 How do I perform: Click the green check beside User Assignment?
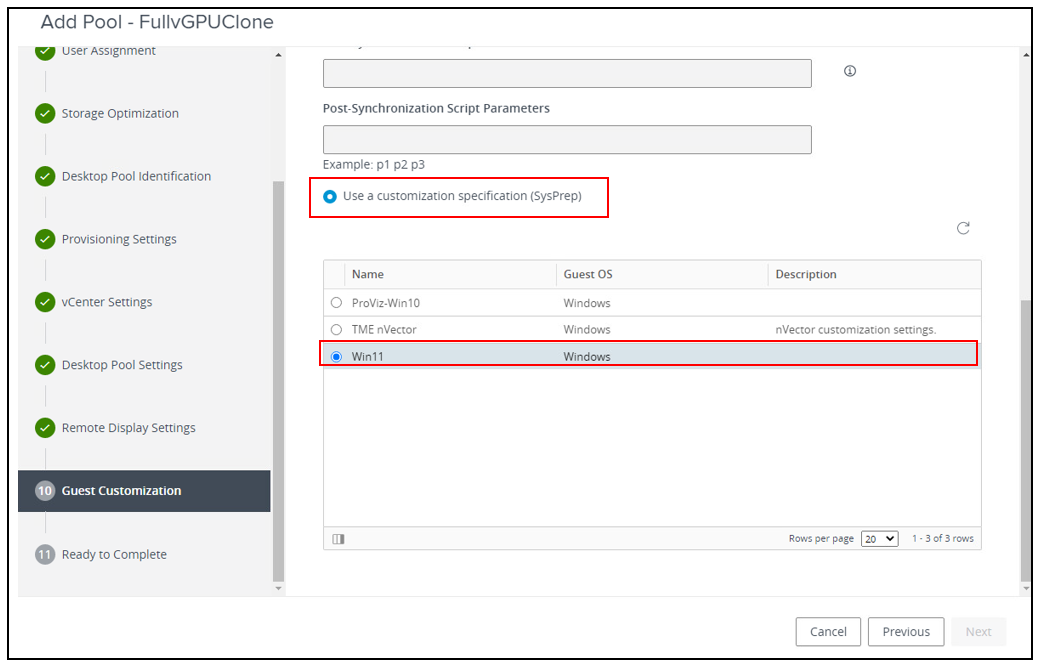(x=45, y=50)
